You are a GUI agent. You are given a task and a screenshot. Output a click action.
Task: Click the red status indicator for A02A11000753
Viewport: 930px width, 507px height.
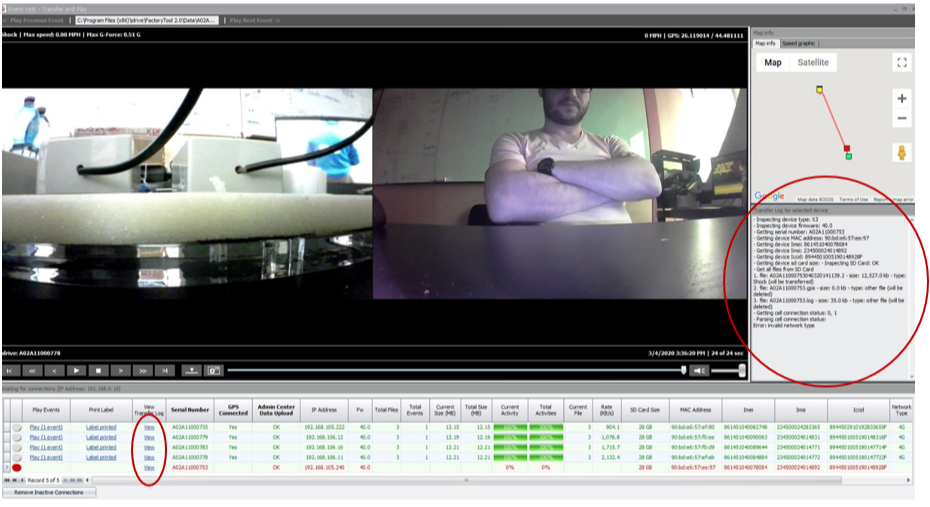(x=17, y=467)
